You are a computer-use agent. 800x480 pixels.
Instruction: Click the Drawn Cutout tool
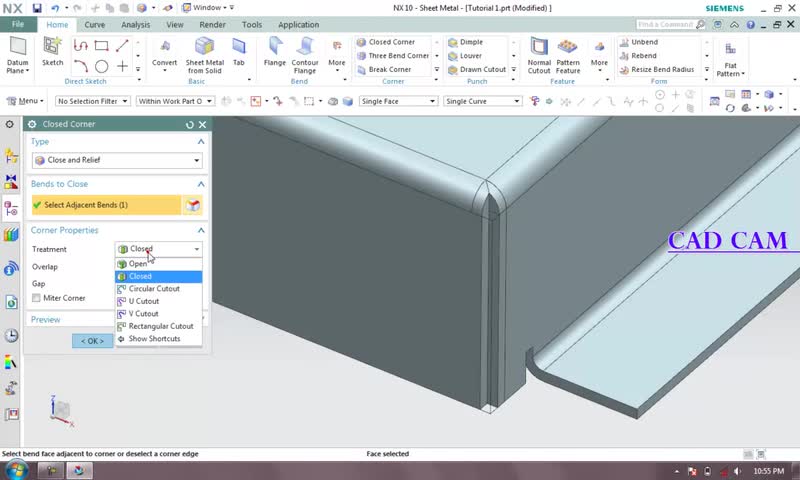pos(477,69)
